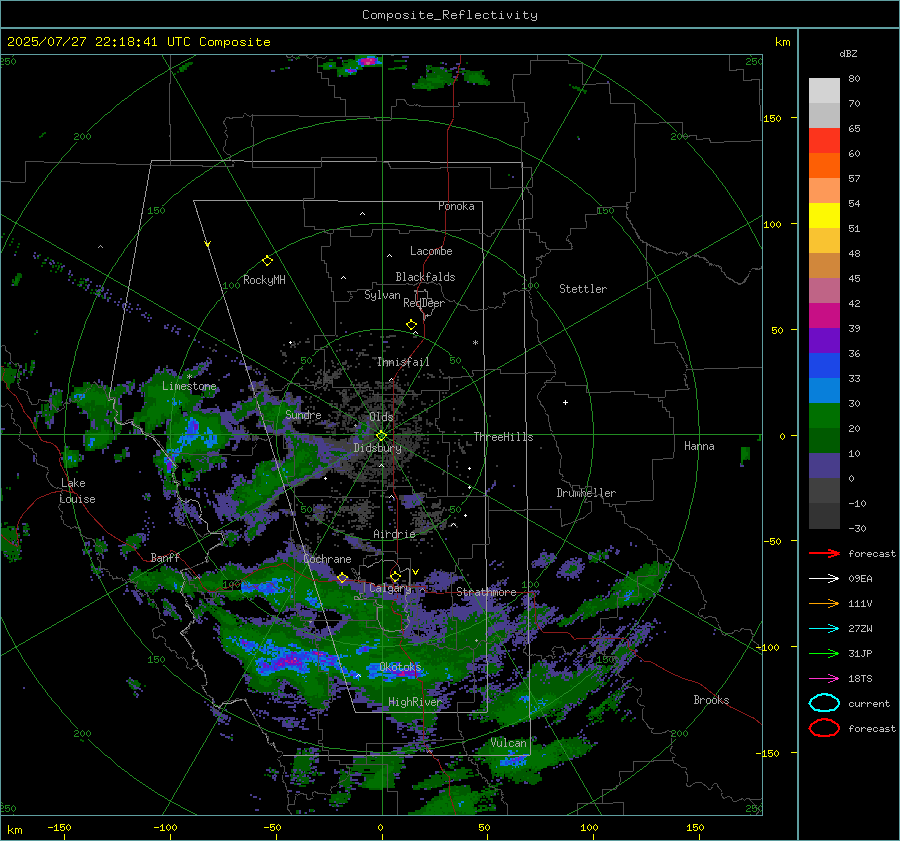Pick the bright green 30-20 dBZ swatch
900x841 pixels.
[x=824, y=416]
